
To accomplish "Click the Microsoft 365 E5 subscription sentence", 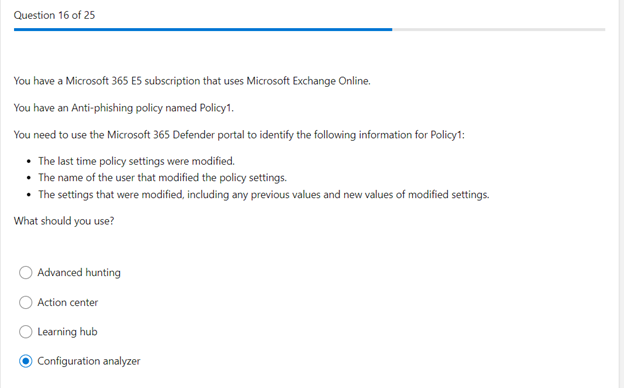I will (x=192, y=81).
